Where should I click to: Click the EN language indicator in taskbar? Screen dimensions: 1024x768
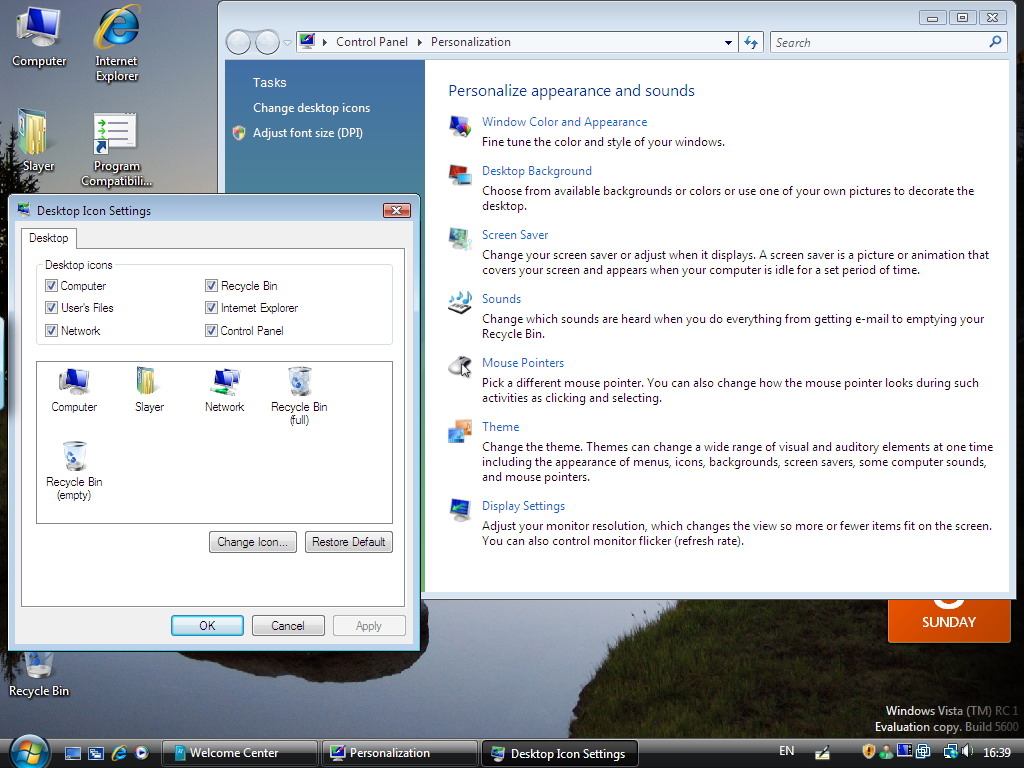tap(786, 751)
